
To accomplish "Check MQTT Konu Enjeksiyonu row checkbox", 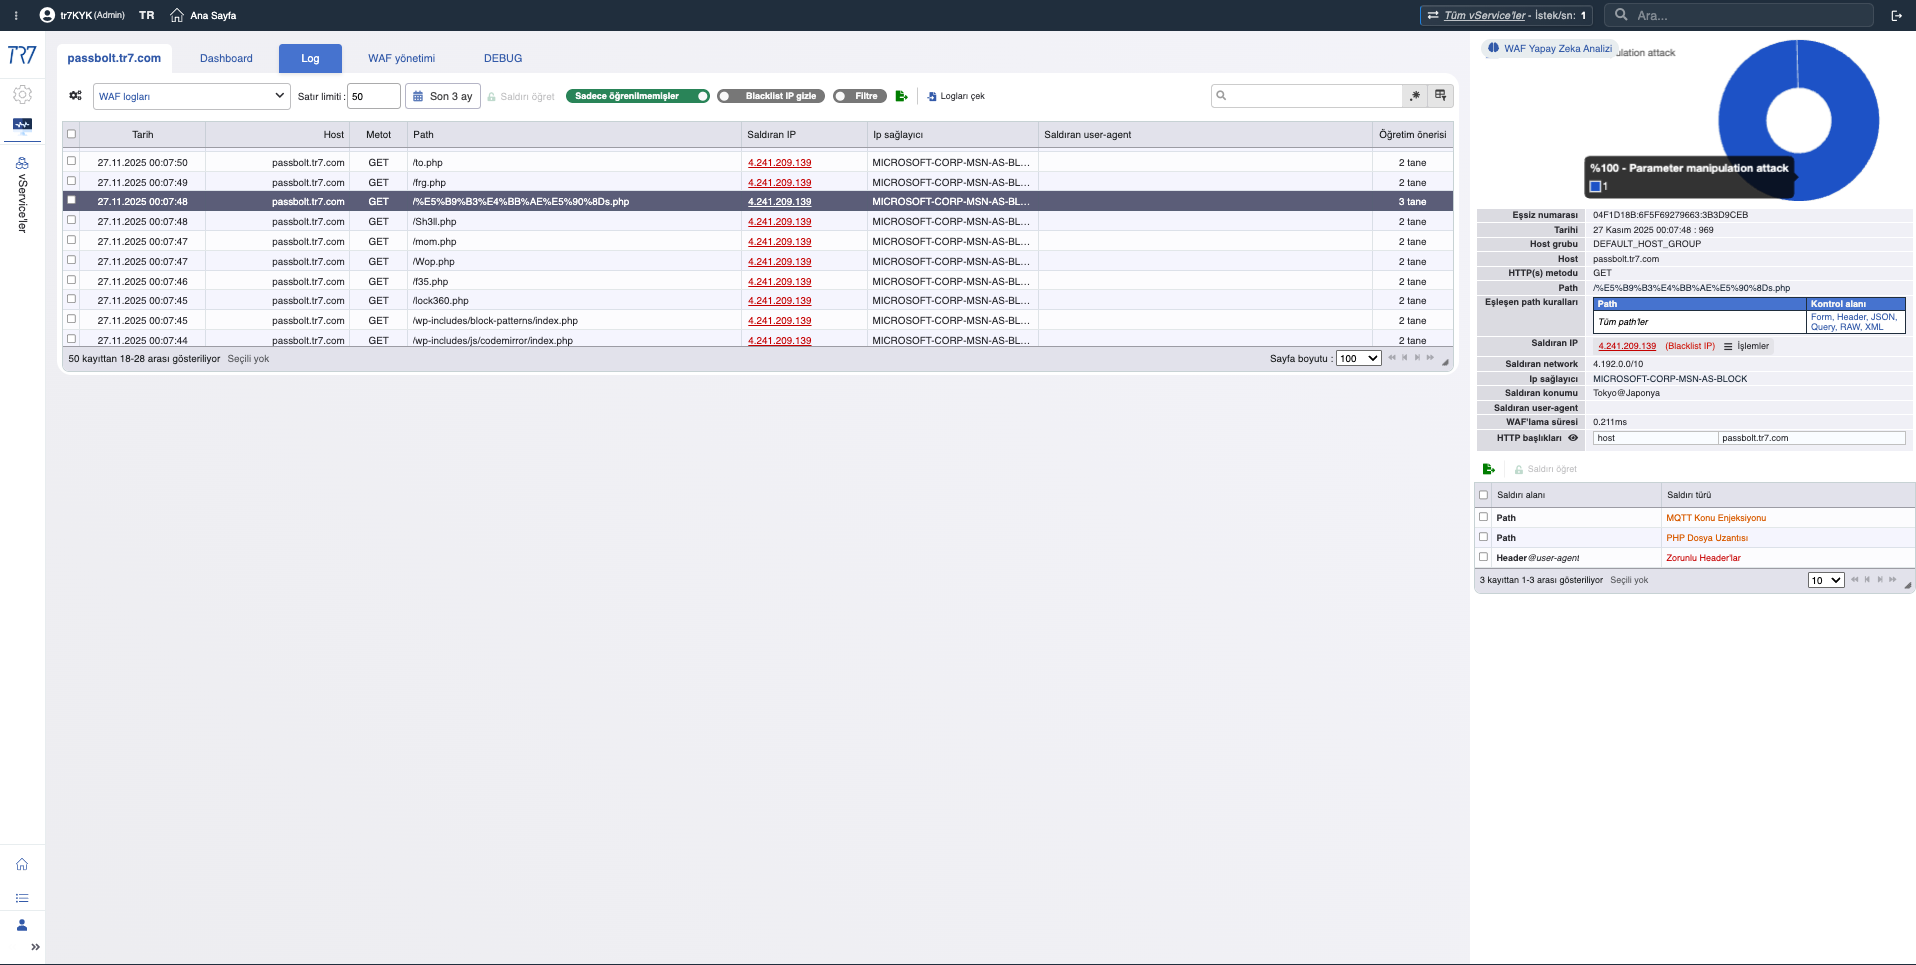I will point(1484,517).
